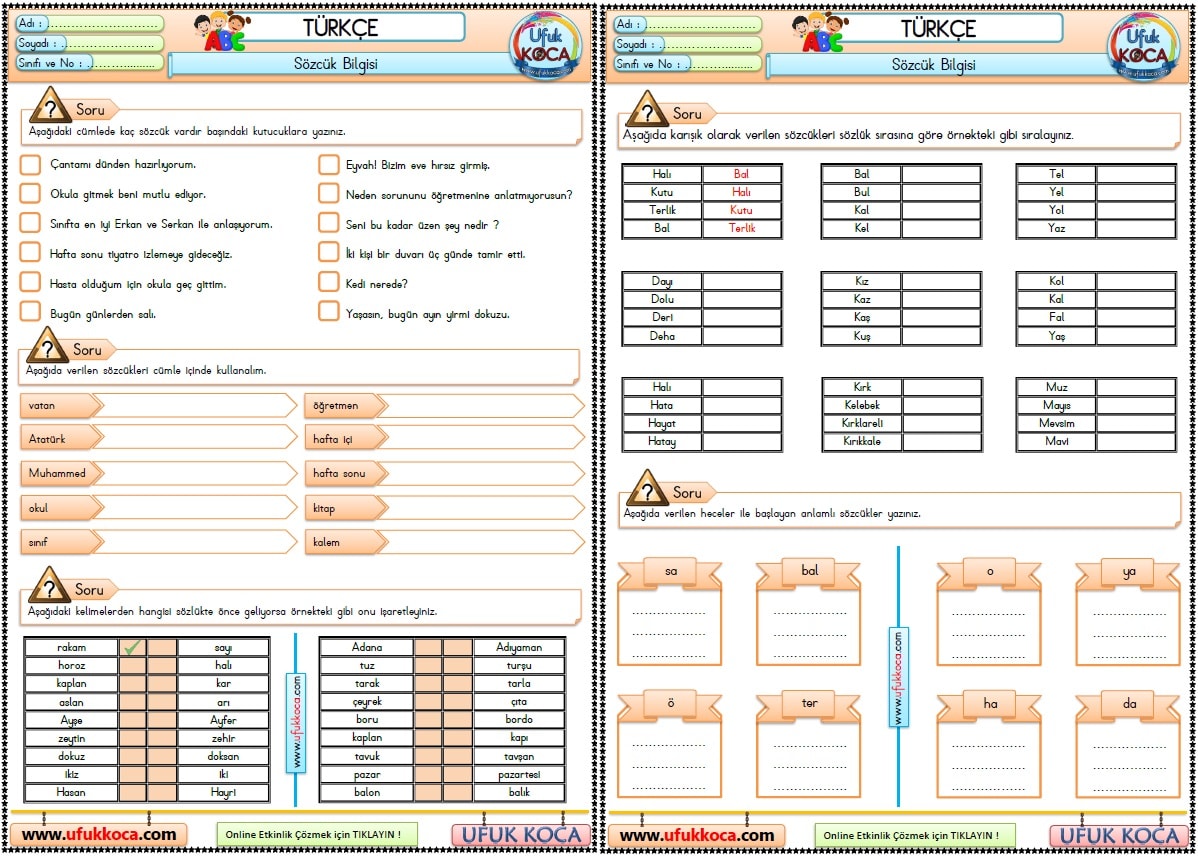The height and width of the screenshot is (857, 1198).
Task: Open www.ufukkoca.com link on right page footer
Action: (x=697, y=836)
